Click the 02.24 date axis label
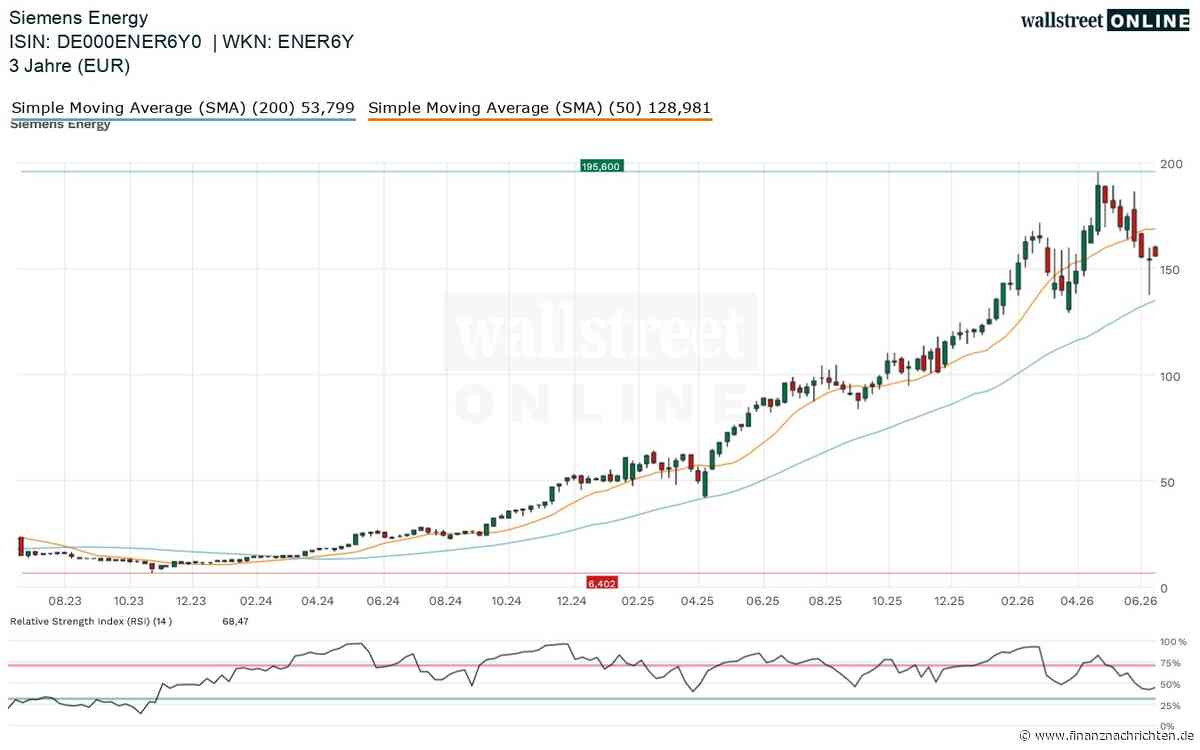This screenshot has height=750, width=1200. (x=256, y=601)
